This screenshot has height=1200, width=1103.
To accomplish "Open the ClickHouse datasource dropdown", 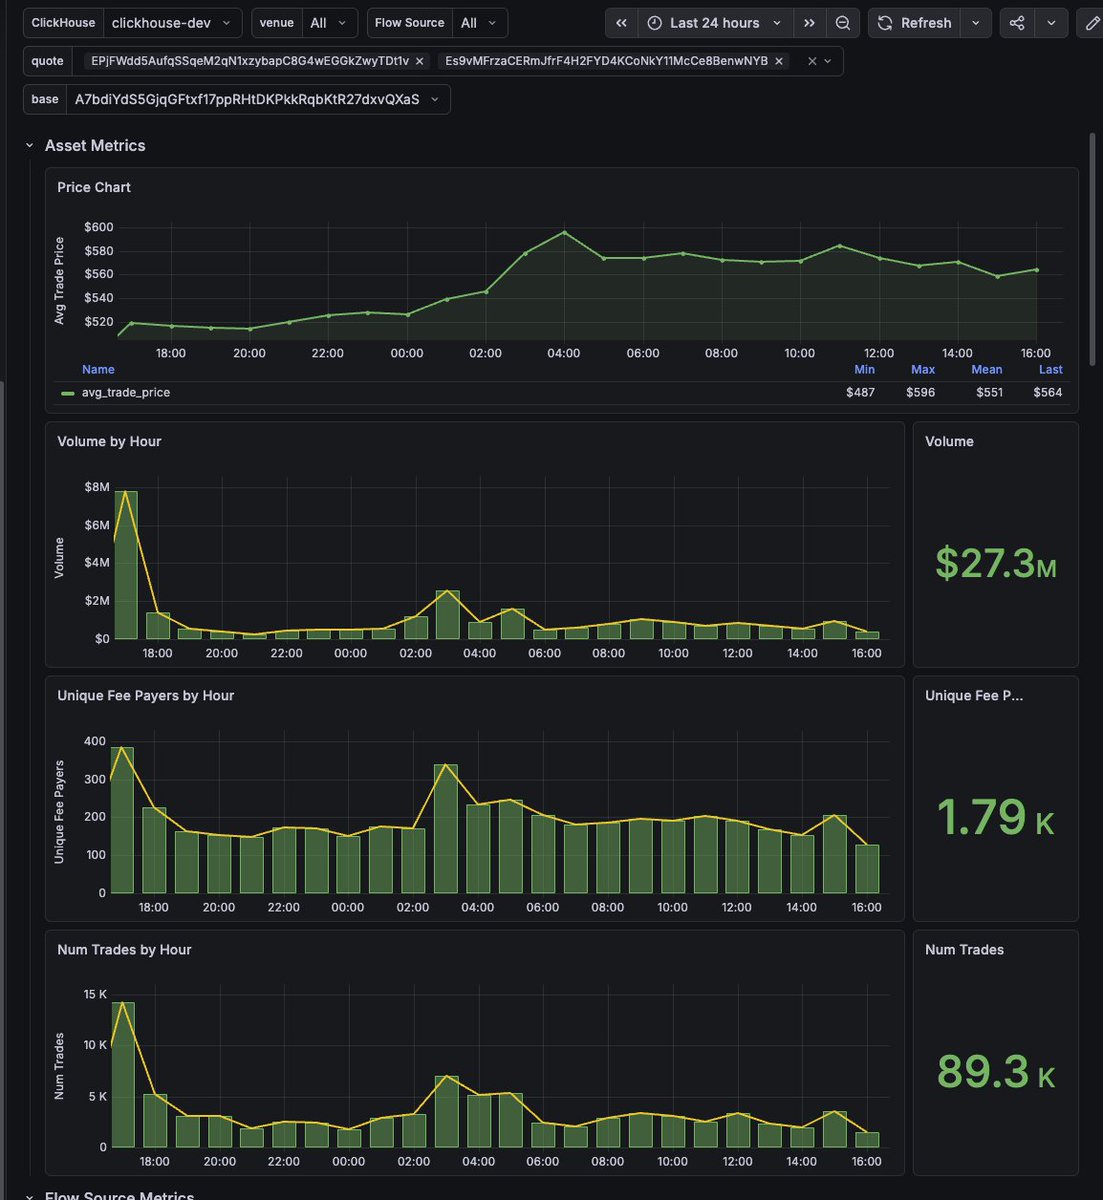I will coord(172,23).
